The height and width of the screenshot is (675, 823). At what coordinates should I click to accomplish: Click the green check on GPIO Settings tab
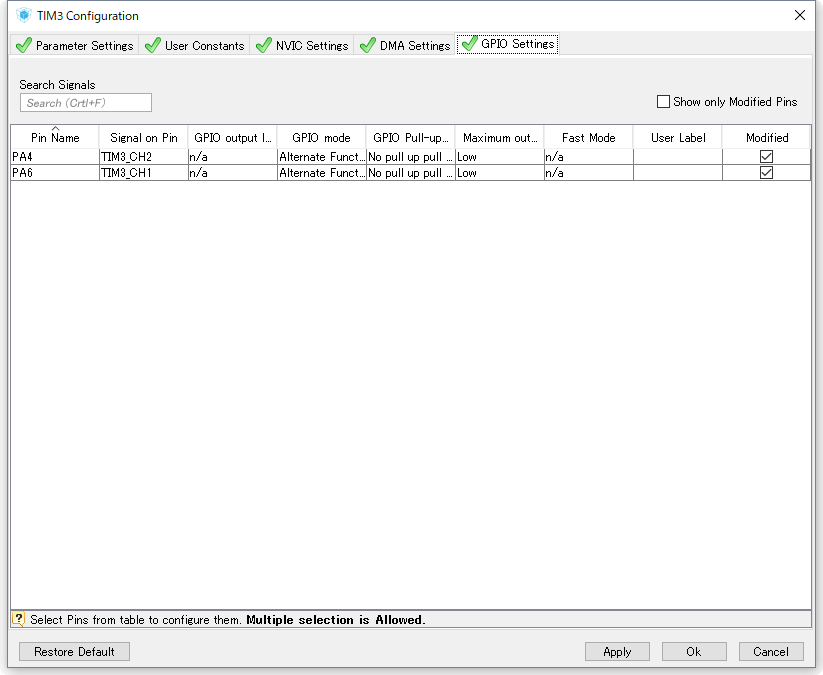[467, 44]
